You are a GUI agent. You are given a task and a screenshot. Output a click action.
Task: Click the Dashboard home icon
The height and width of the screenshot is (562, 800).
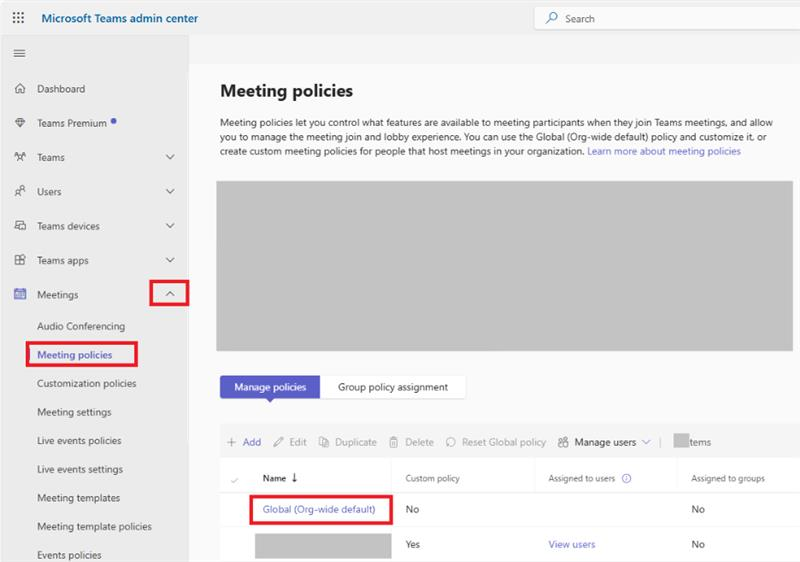pyautogui.click(x=20, y=89)
